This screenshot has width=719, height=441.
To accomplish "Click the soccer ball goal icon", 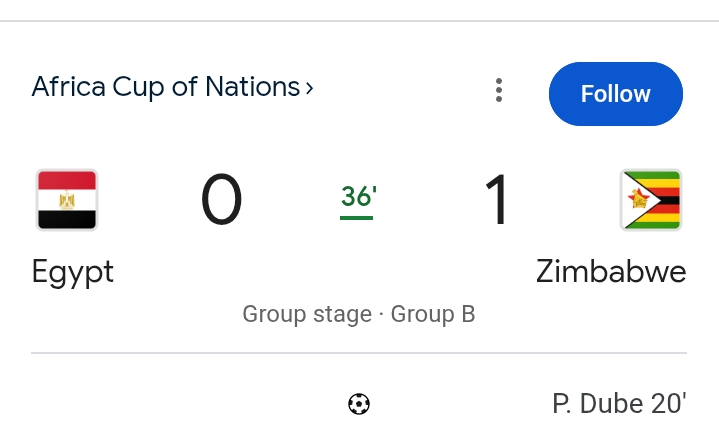I will pyautogui.click(x=358, y=404).
